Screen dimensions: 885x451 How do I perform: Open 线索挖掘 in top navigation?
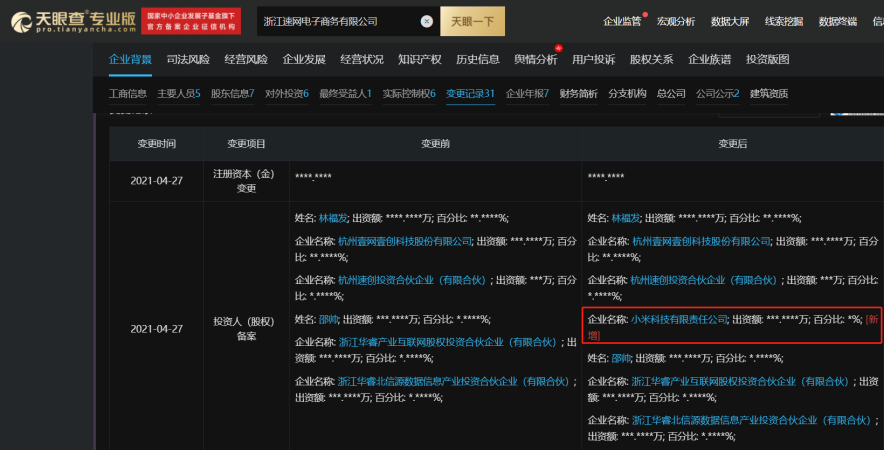[x=784, y=21]
